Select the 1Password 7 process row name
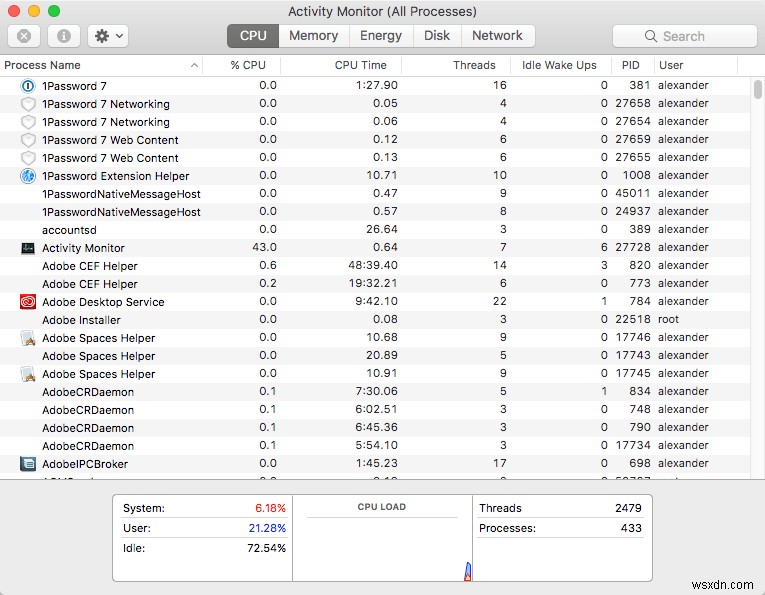765x595 pixels. 74,86
